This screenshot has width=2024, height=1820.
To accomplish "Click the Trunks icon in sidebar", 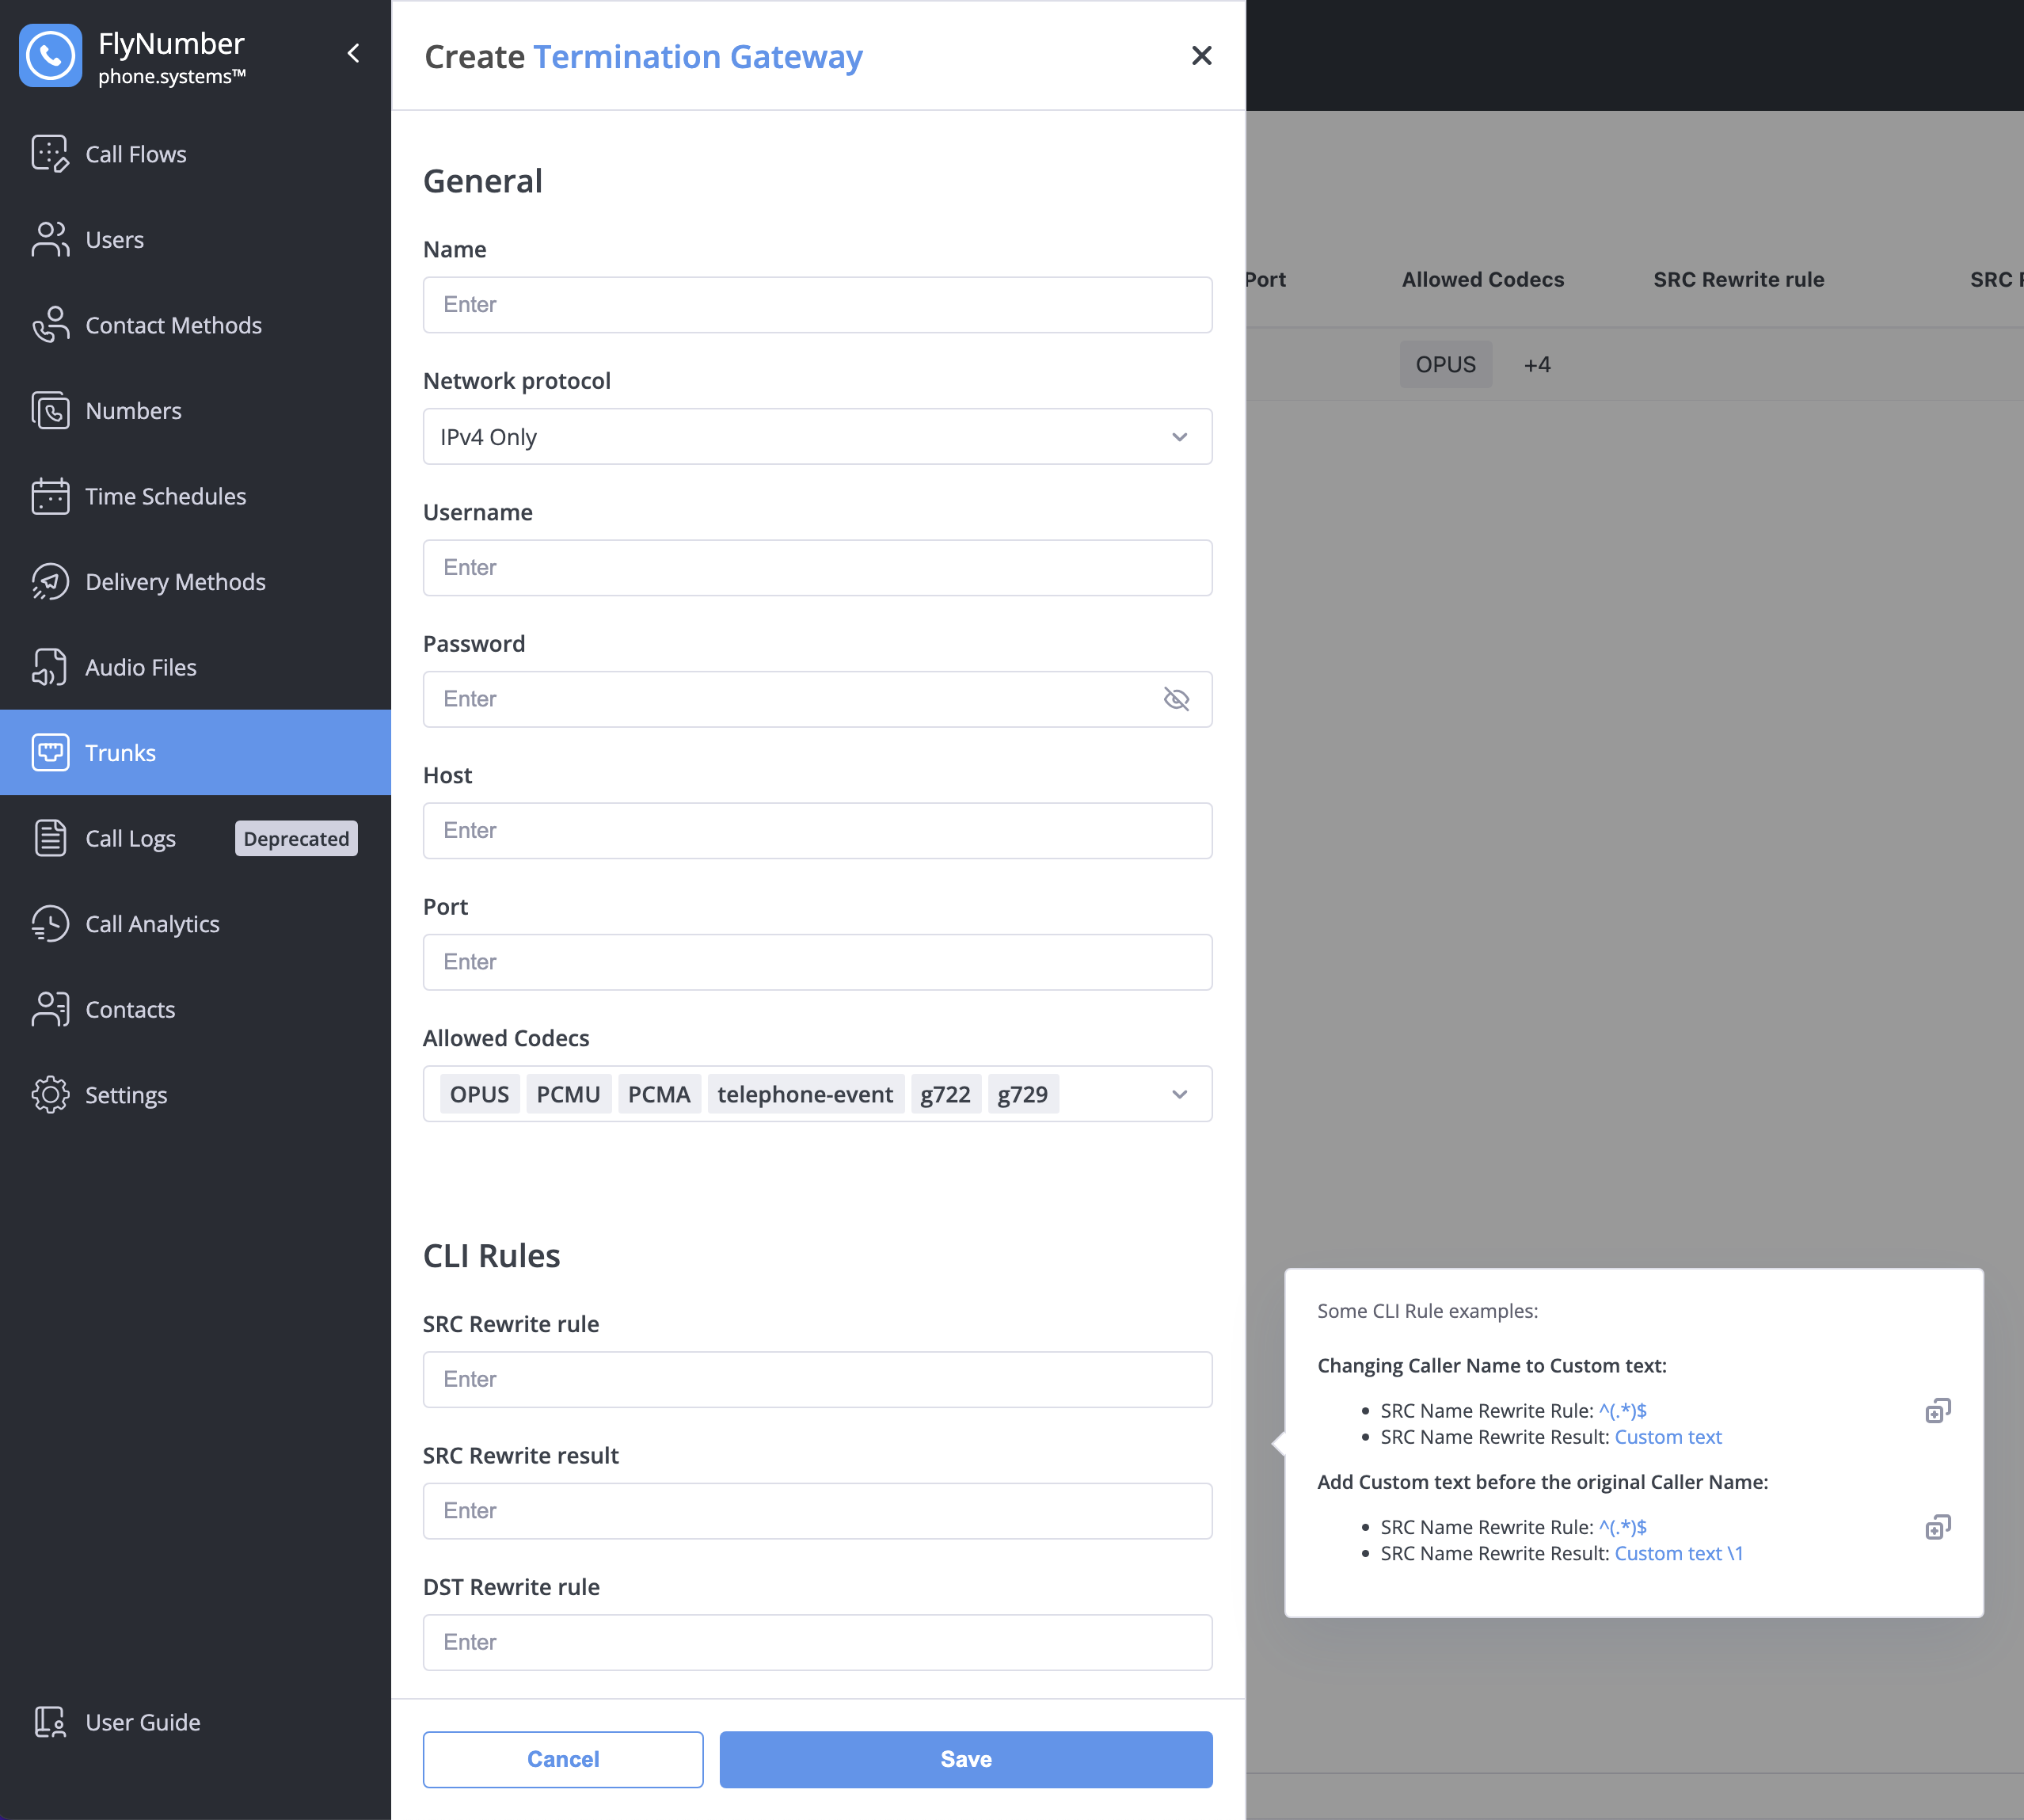I will click(50, 753).
